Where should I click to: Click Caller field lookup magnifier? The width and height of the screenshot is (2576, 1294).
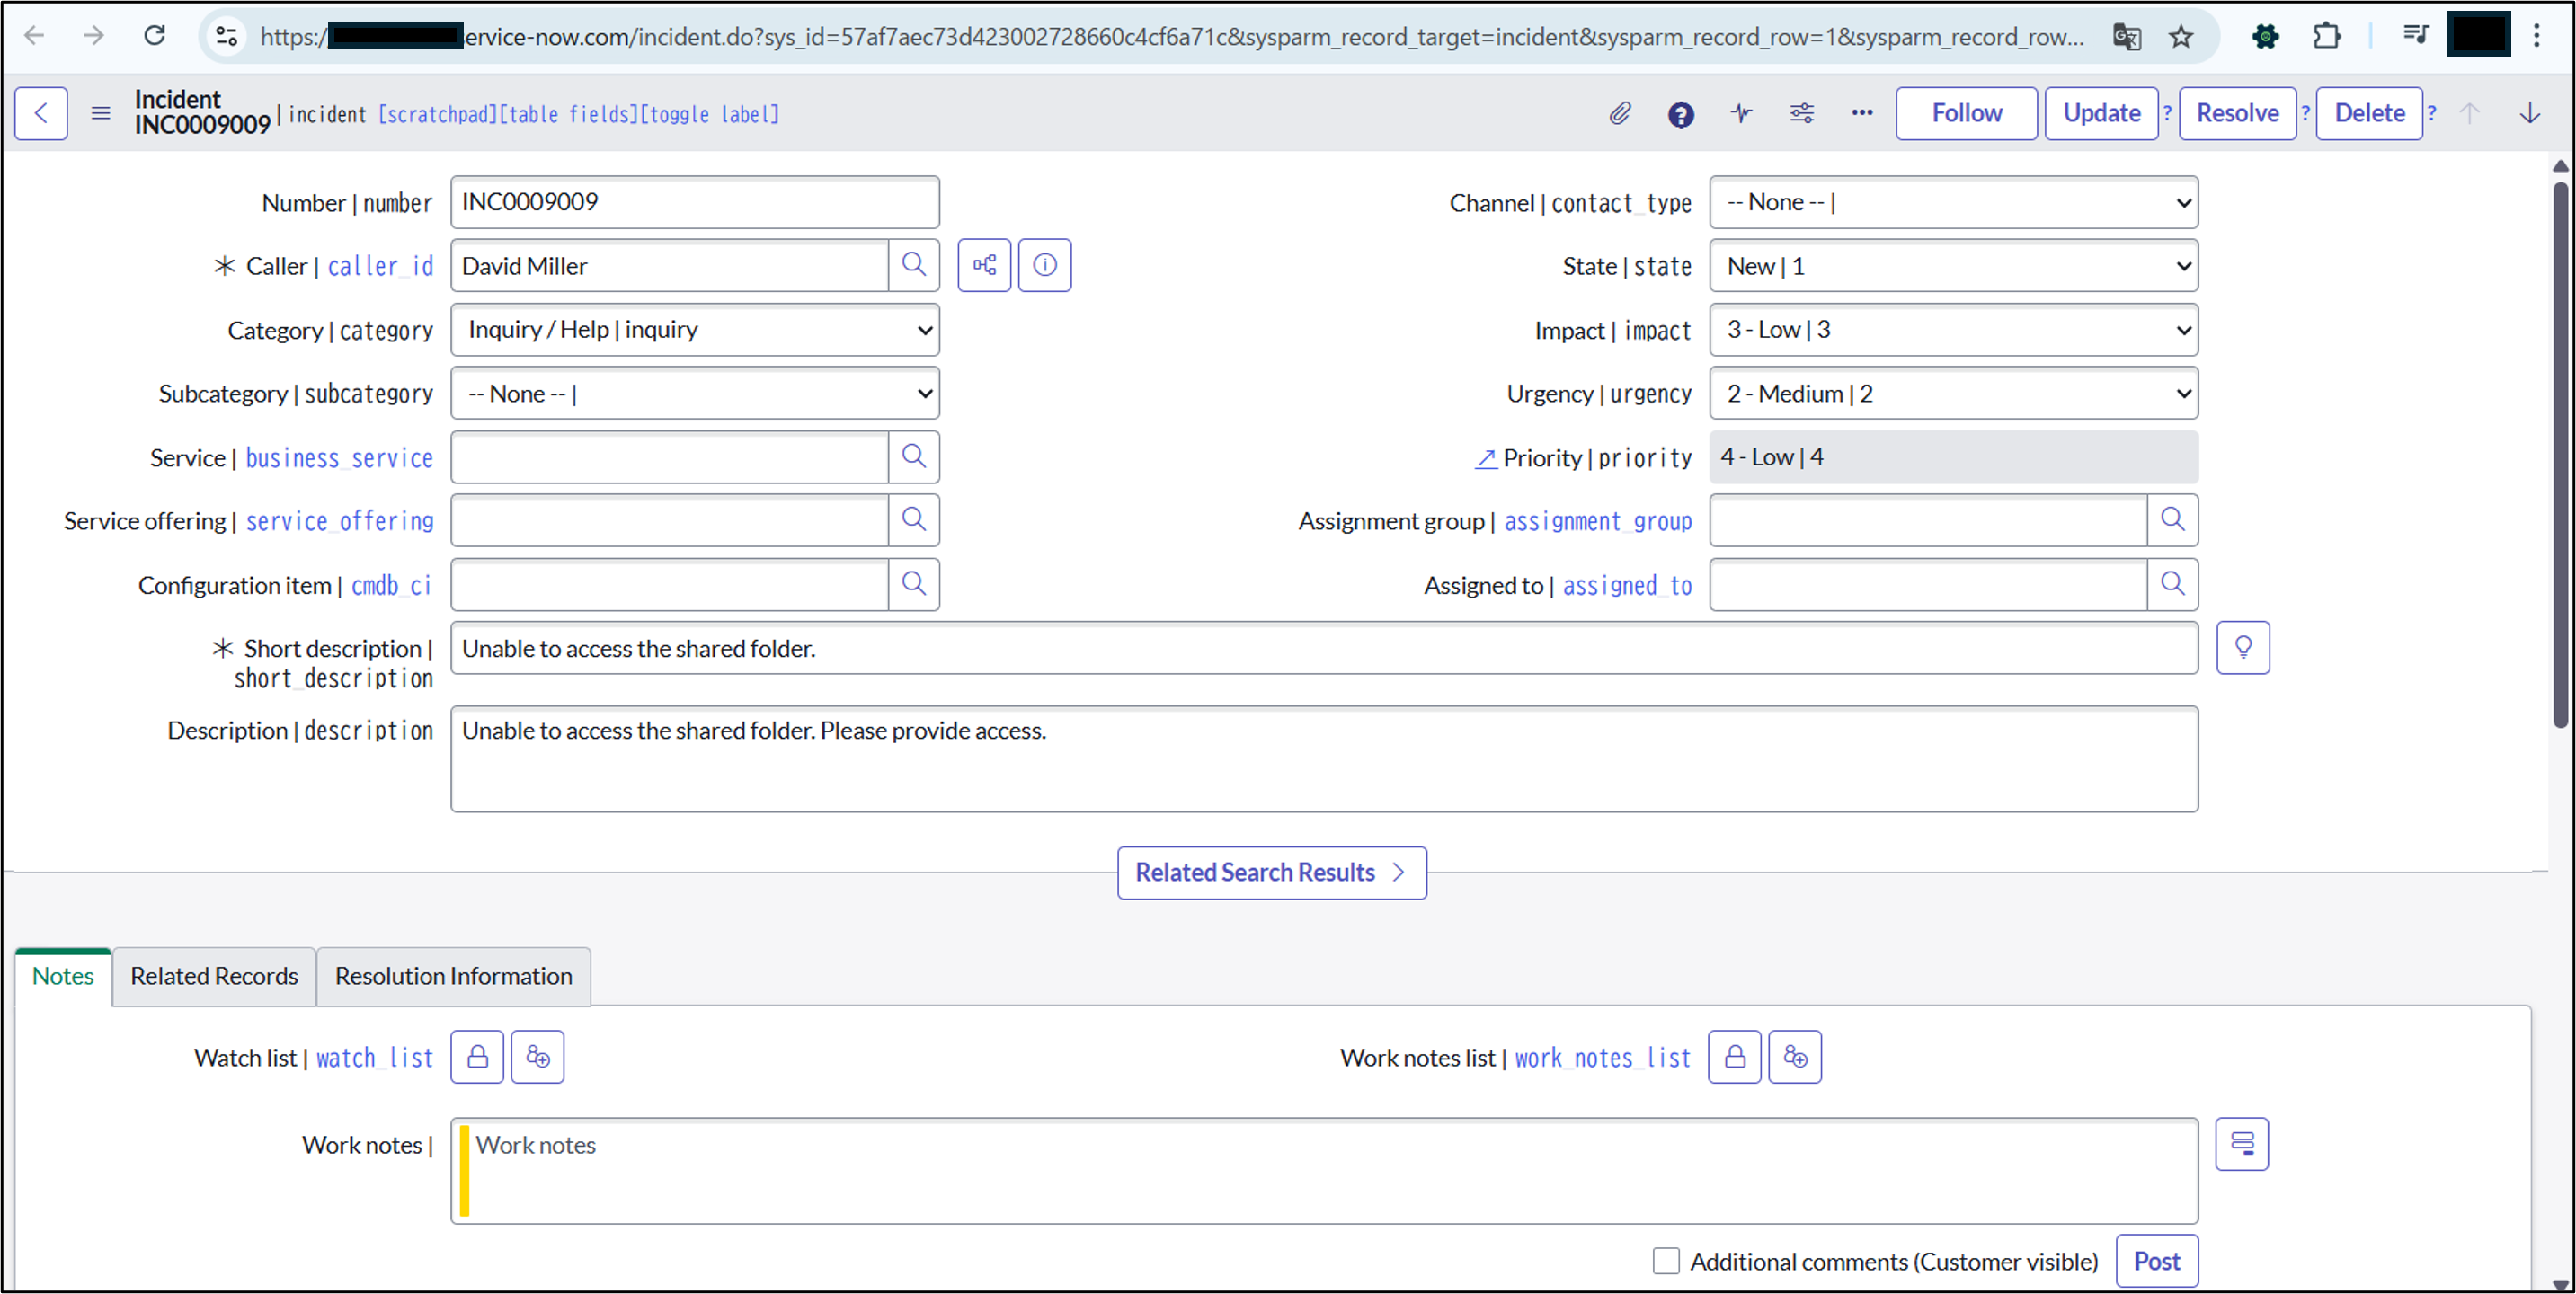click(914, 265)
